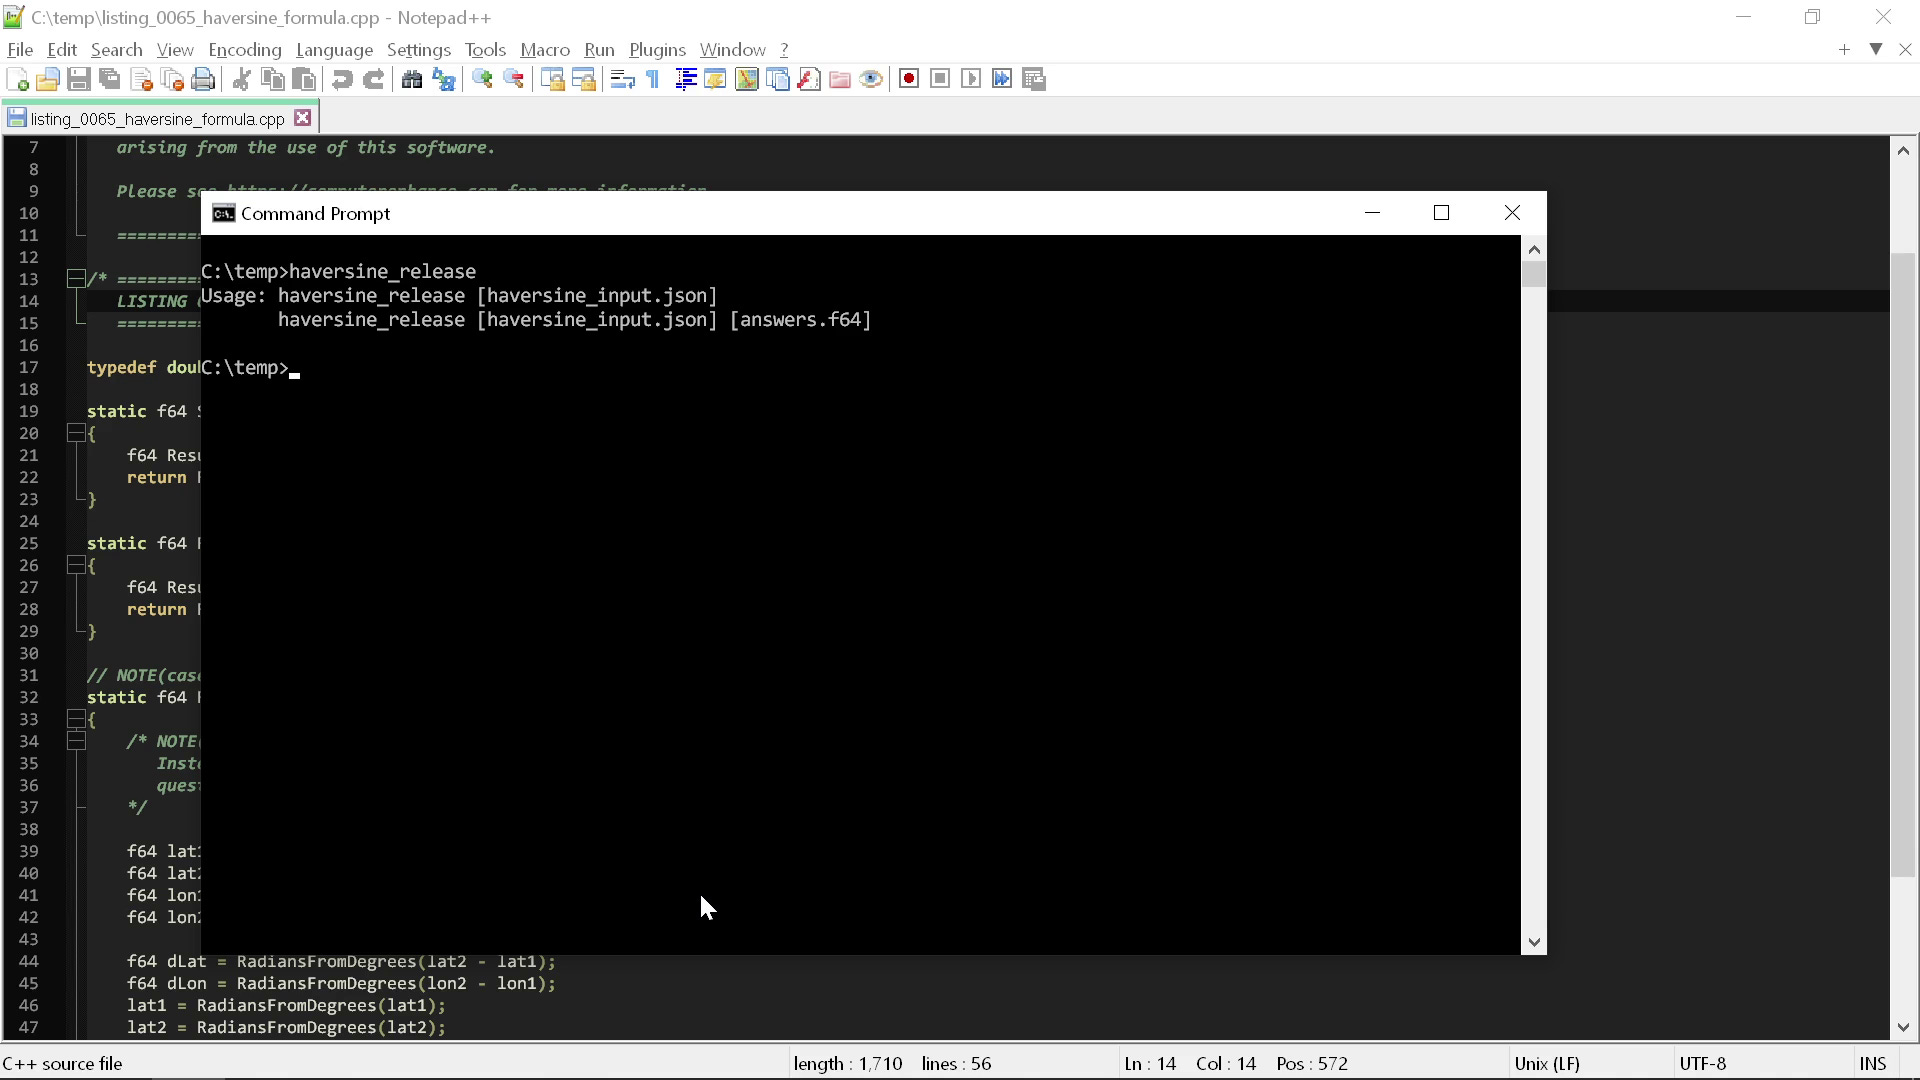
Task: Run the recorded macro (playback icon)
Action: (971, 79)
